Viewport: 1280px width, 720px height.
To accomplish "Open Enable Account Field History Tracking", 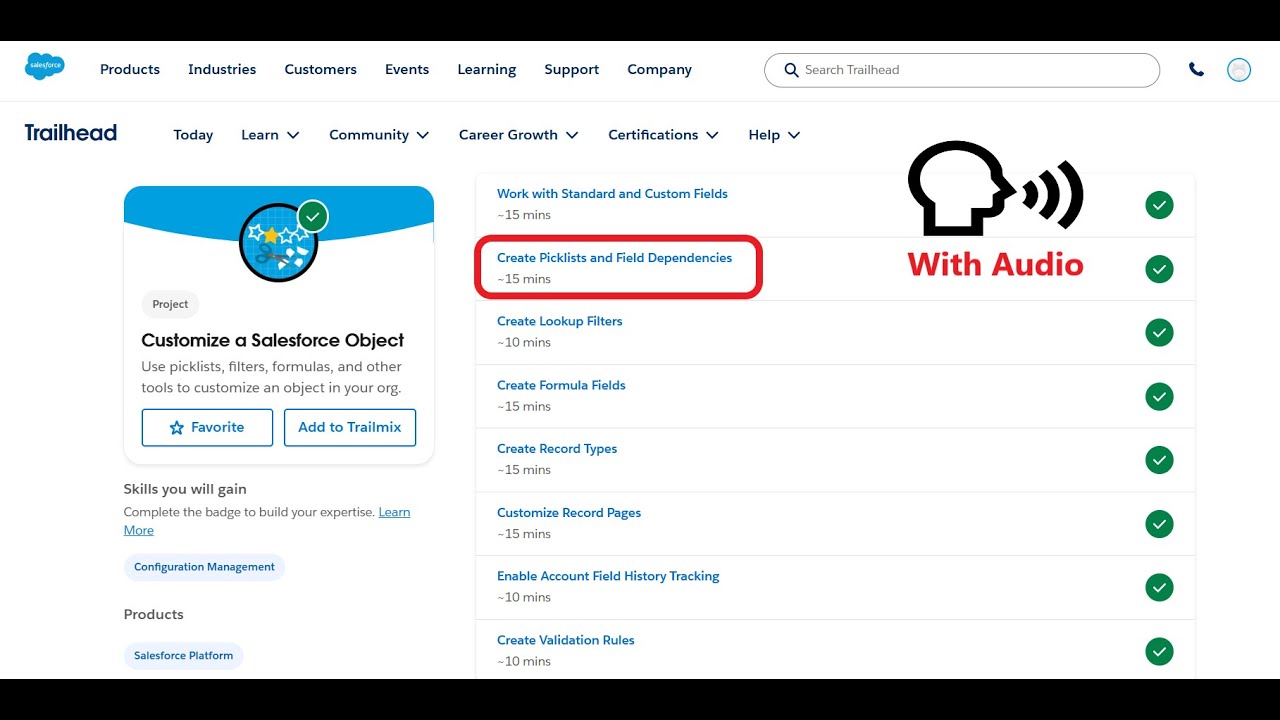I will pyautogui.click(x=608, y=576).
